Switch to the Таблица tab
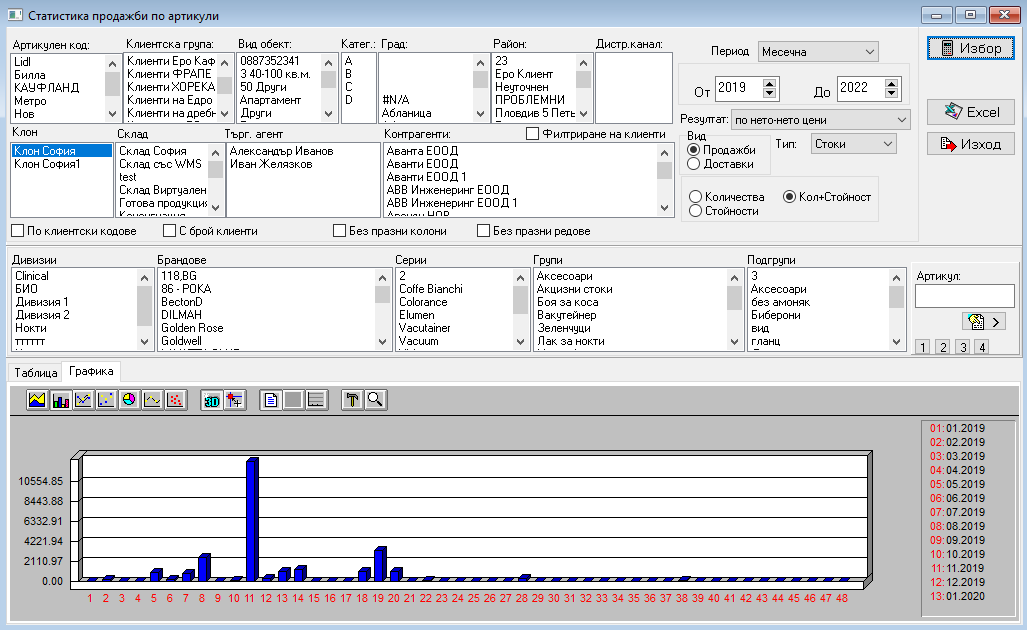This screenshot has width=1027, height=630. (x=35, y=373)
